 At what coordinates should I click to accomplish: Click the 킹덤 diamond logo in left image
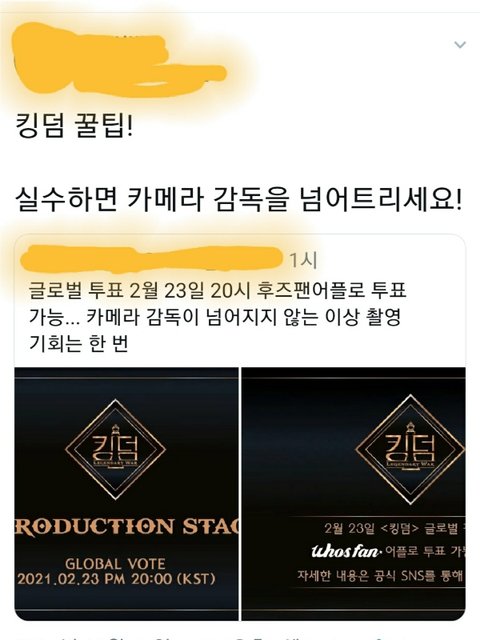(x=116, y=449)
